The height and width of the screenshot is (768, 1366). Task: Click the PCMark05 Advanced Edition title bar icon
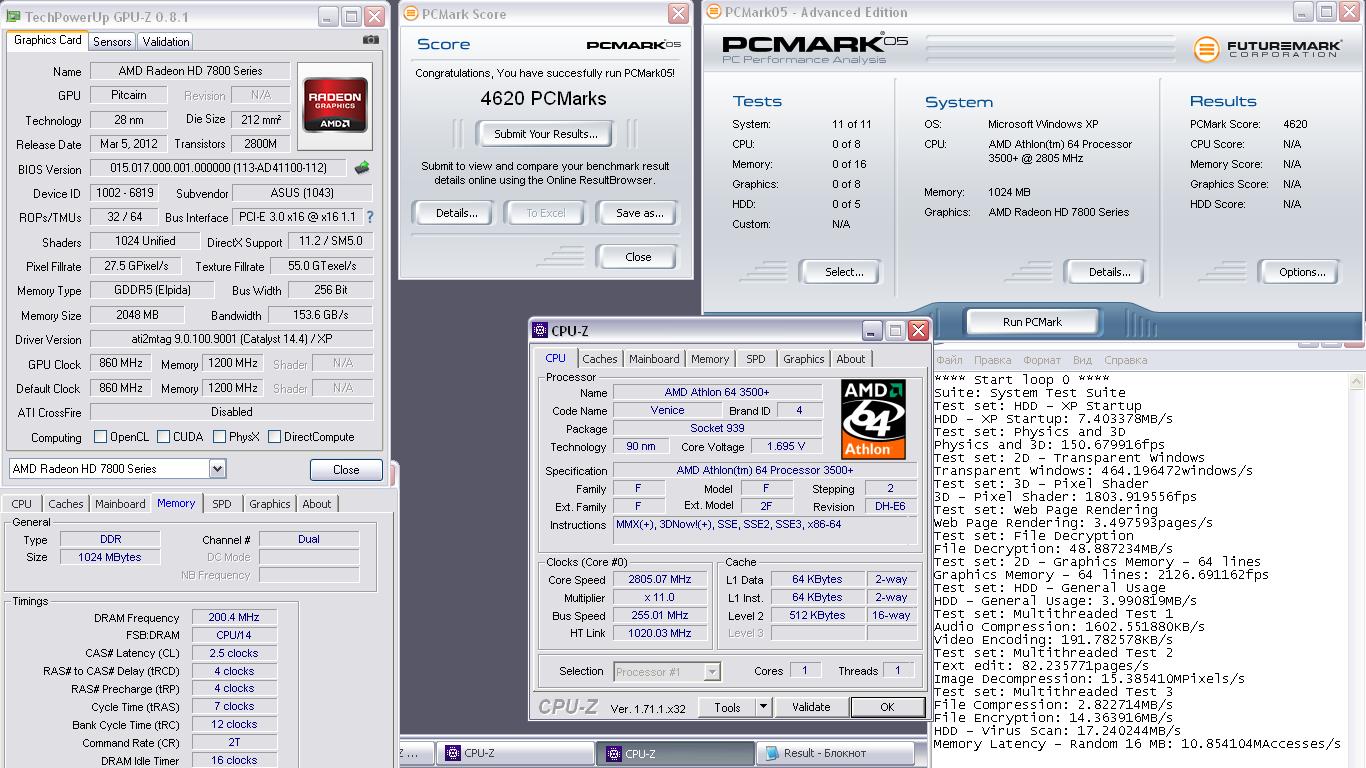[x=713, y=12]
